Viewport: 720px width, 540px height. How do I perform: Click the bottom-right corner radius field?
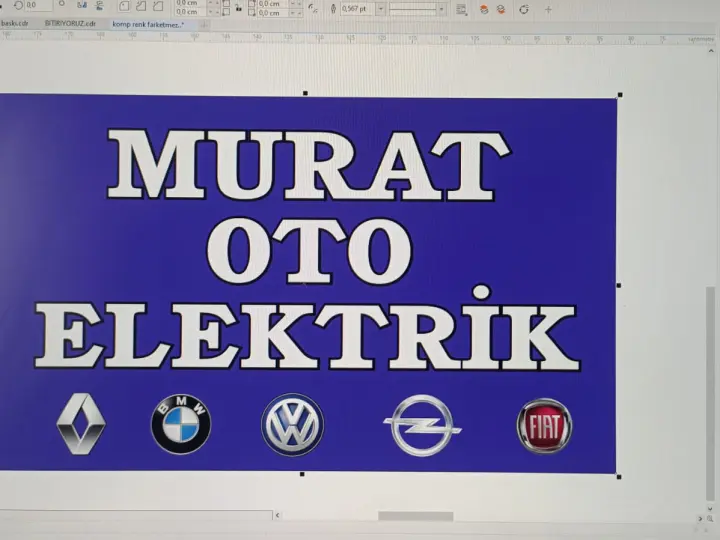pos(274,13)
